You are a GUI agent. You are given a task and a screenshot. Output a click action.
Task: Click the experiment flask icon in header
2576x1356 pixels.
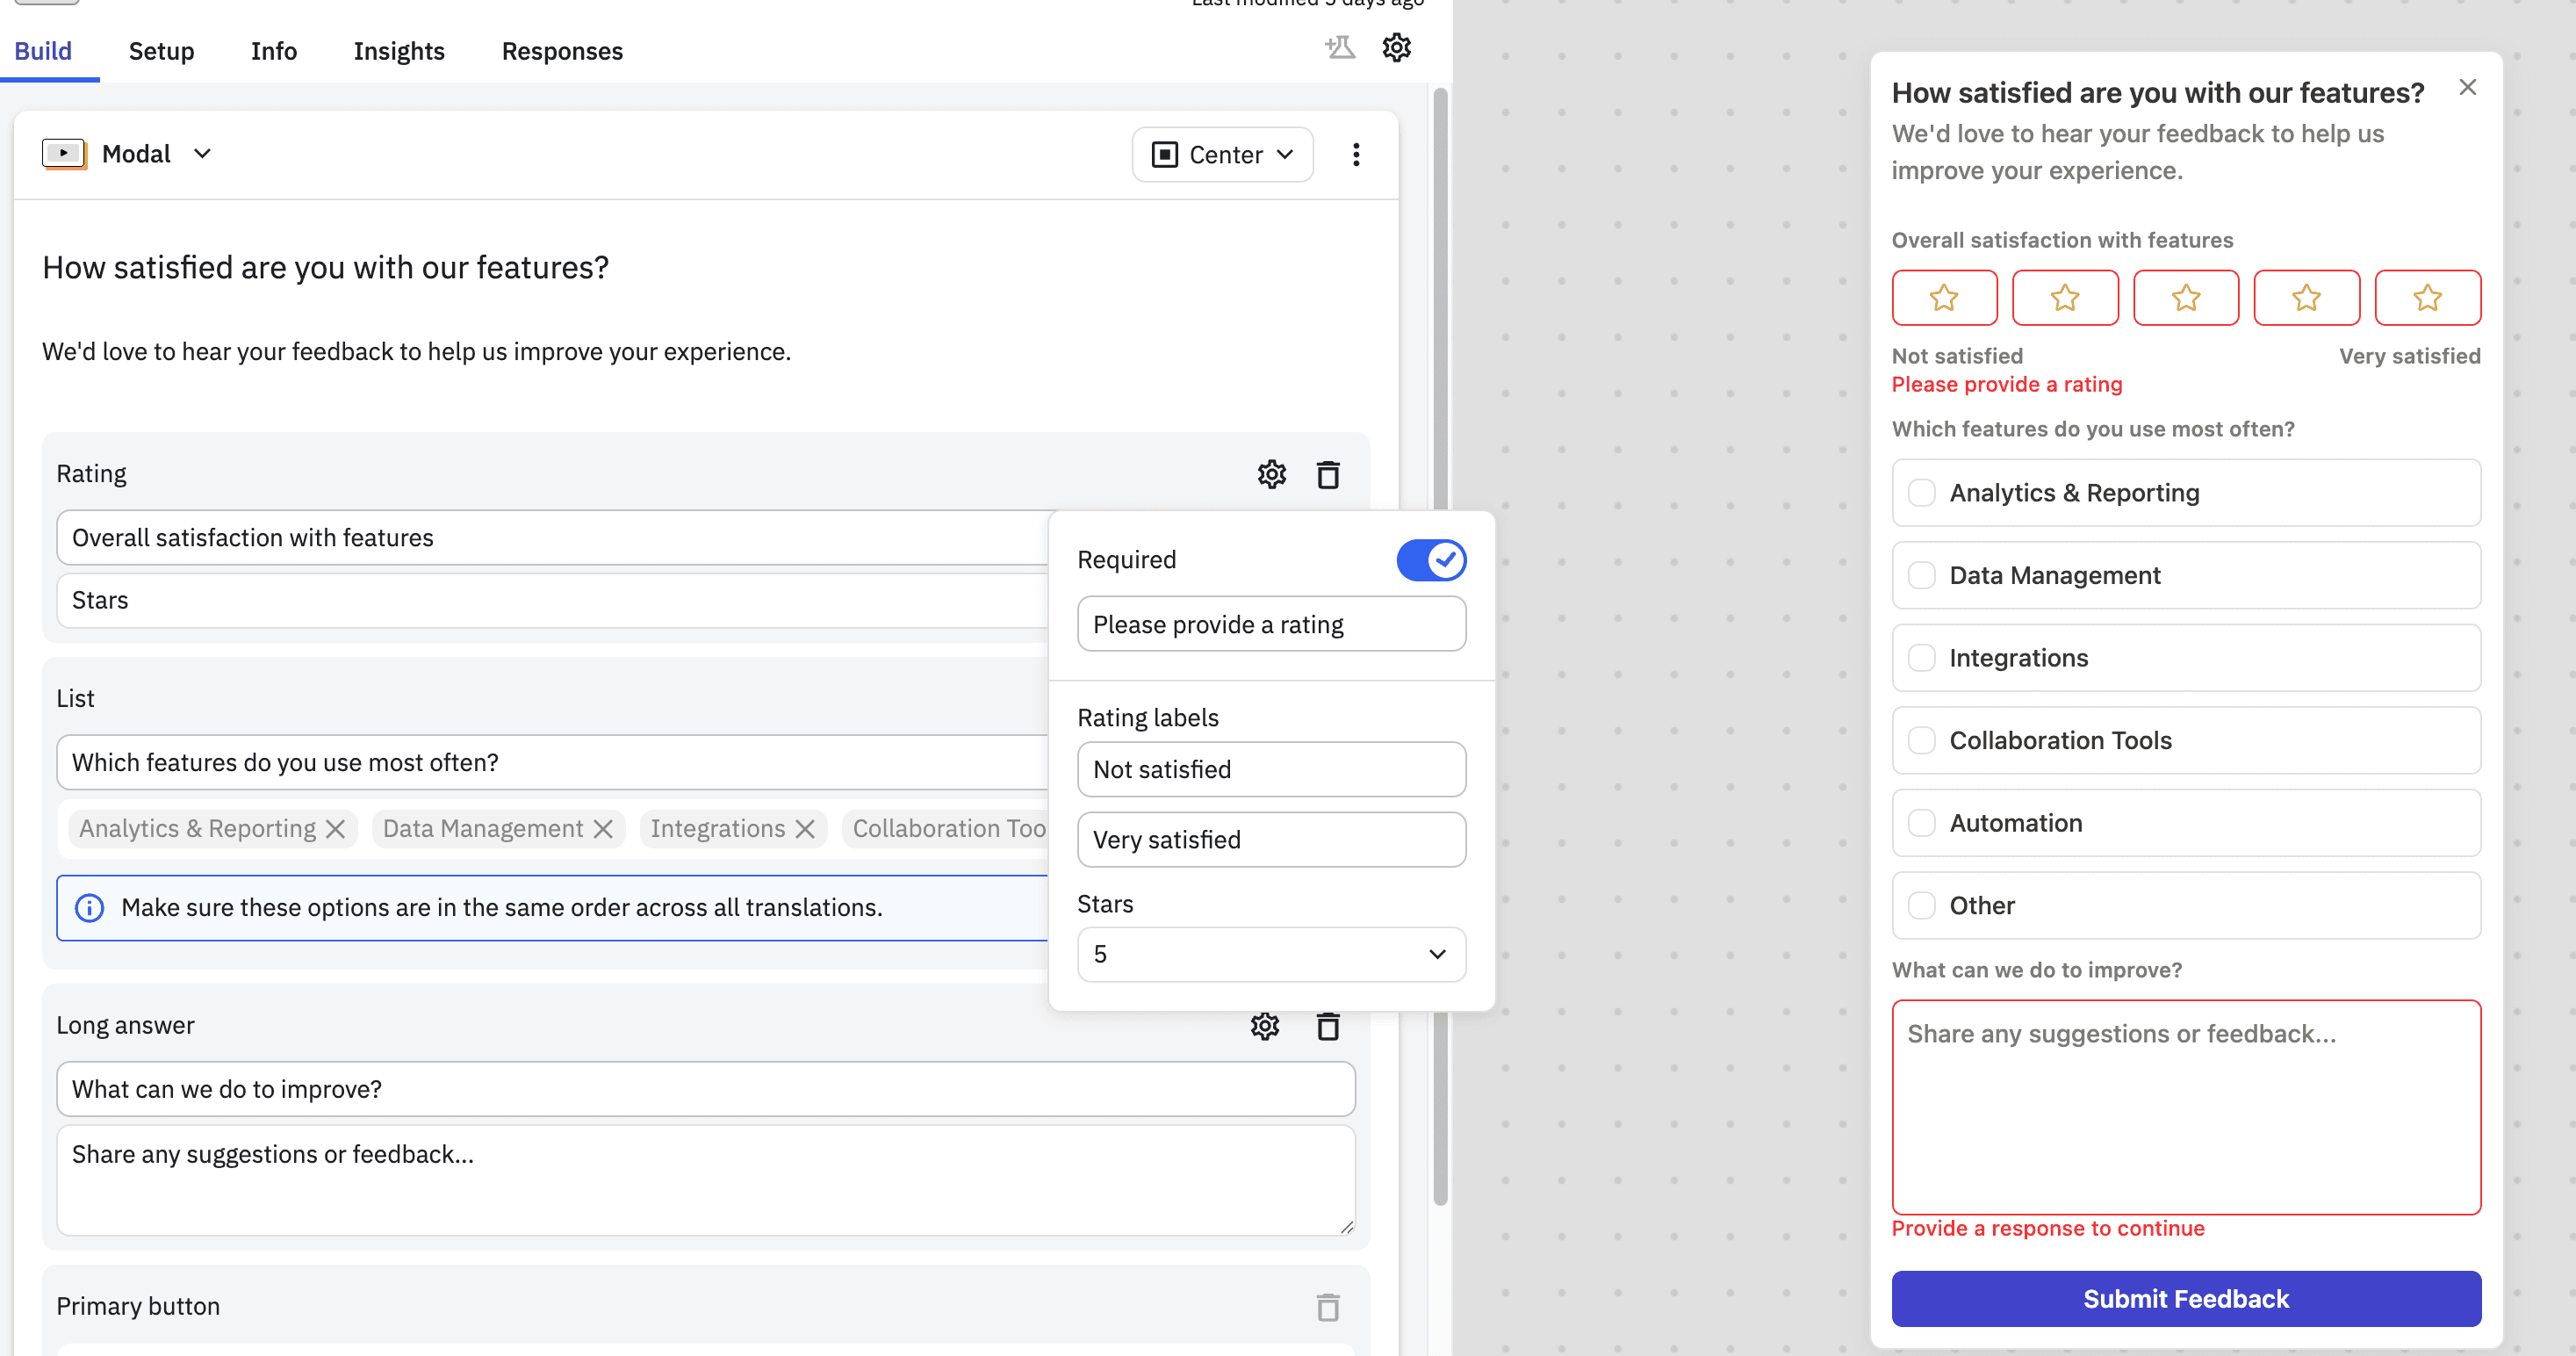1339,47
